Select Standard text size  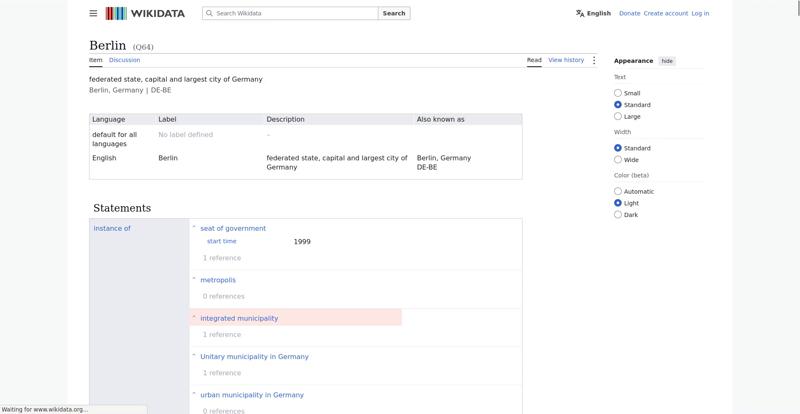[x=618, y=105]
